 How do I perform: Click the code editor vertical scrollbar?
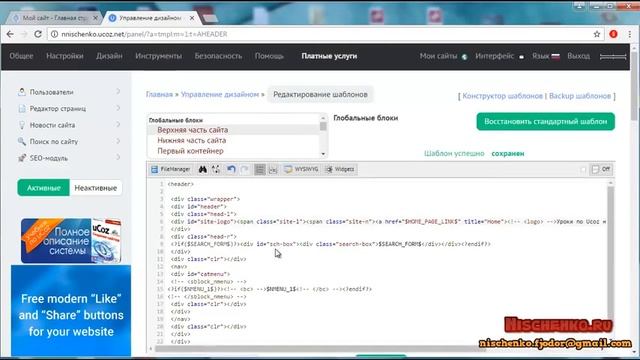click(x=610, y=261)
